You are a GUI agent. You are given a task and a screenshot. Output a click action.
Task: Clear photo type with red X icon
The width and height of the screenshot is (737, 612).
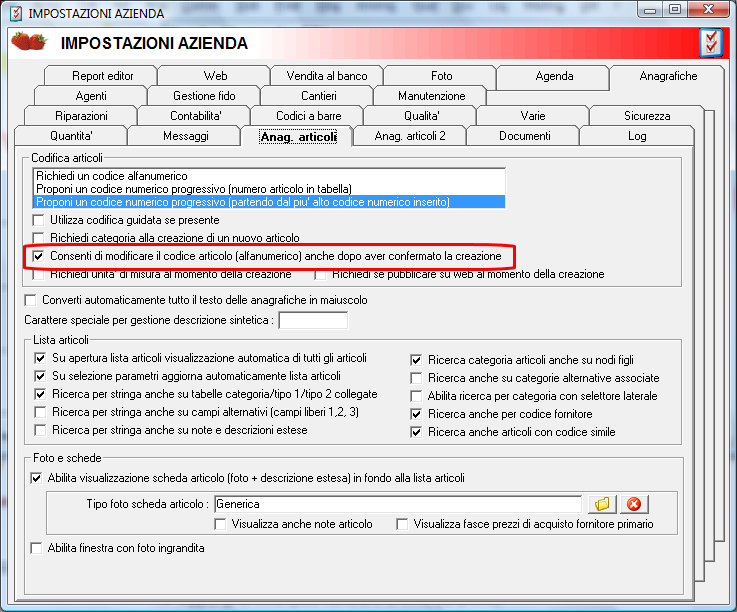point(634,504)
